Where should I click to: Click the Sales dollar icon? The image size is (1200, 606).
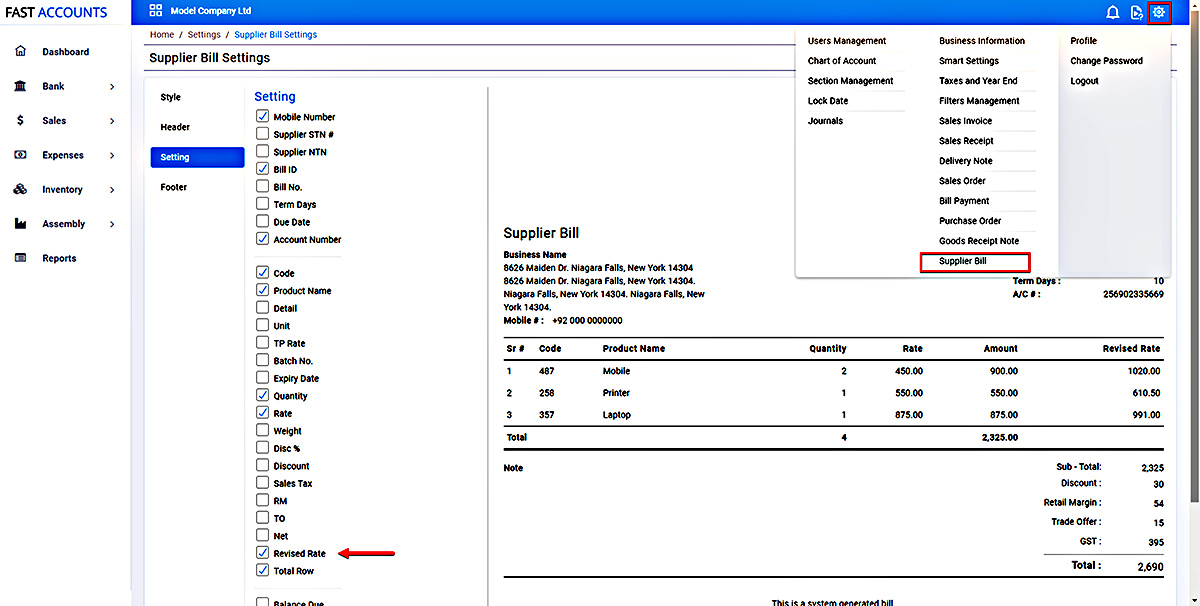(x=21, y=120)
